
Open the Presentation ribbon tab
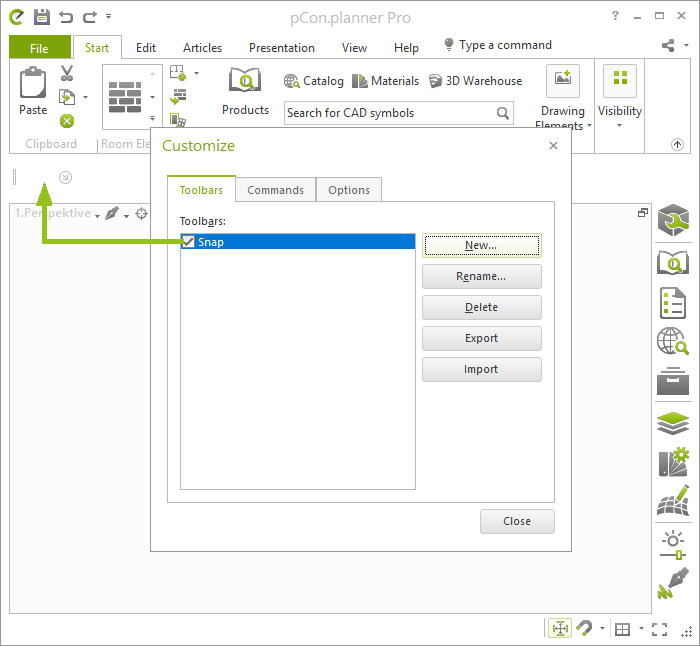282,48
